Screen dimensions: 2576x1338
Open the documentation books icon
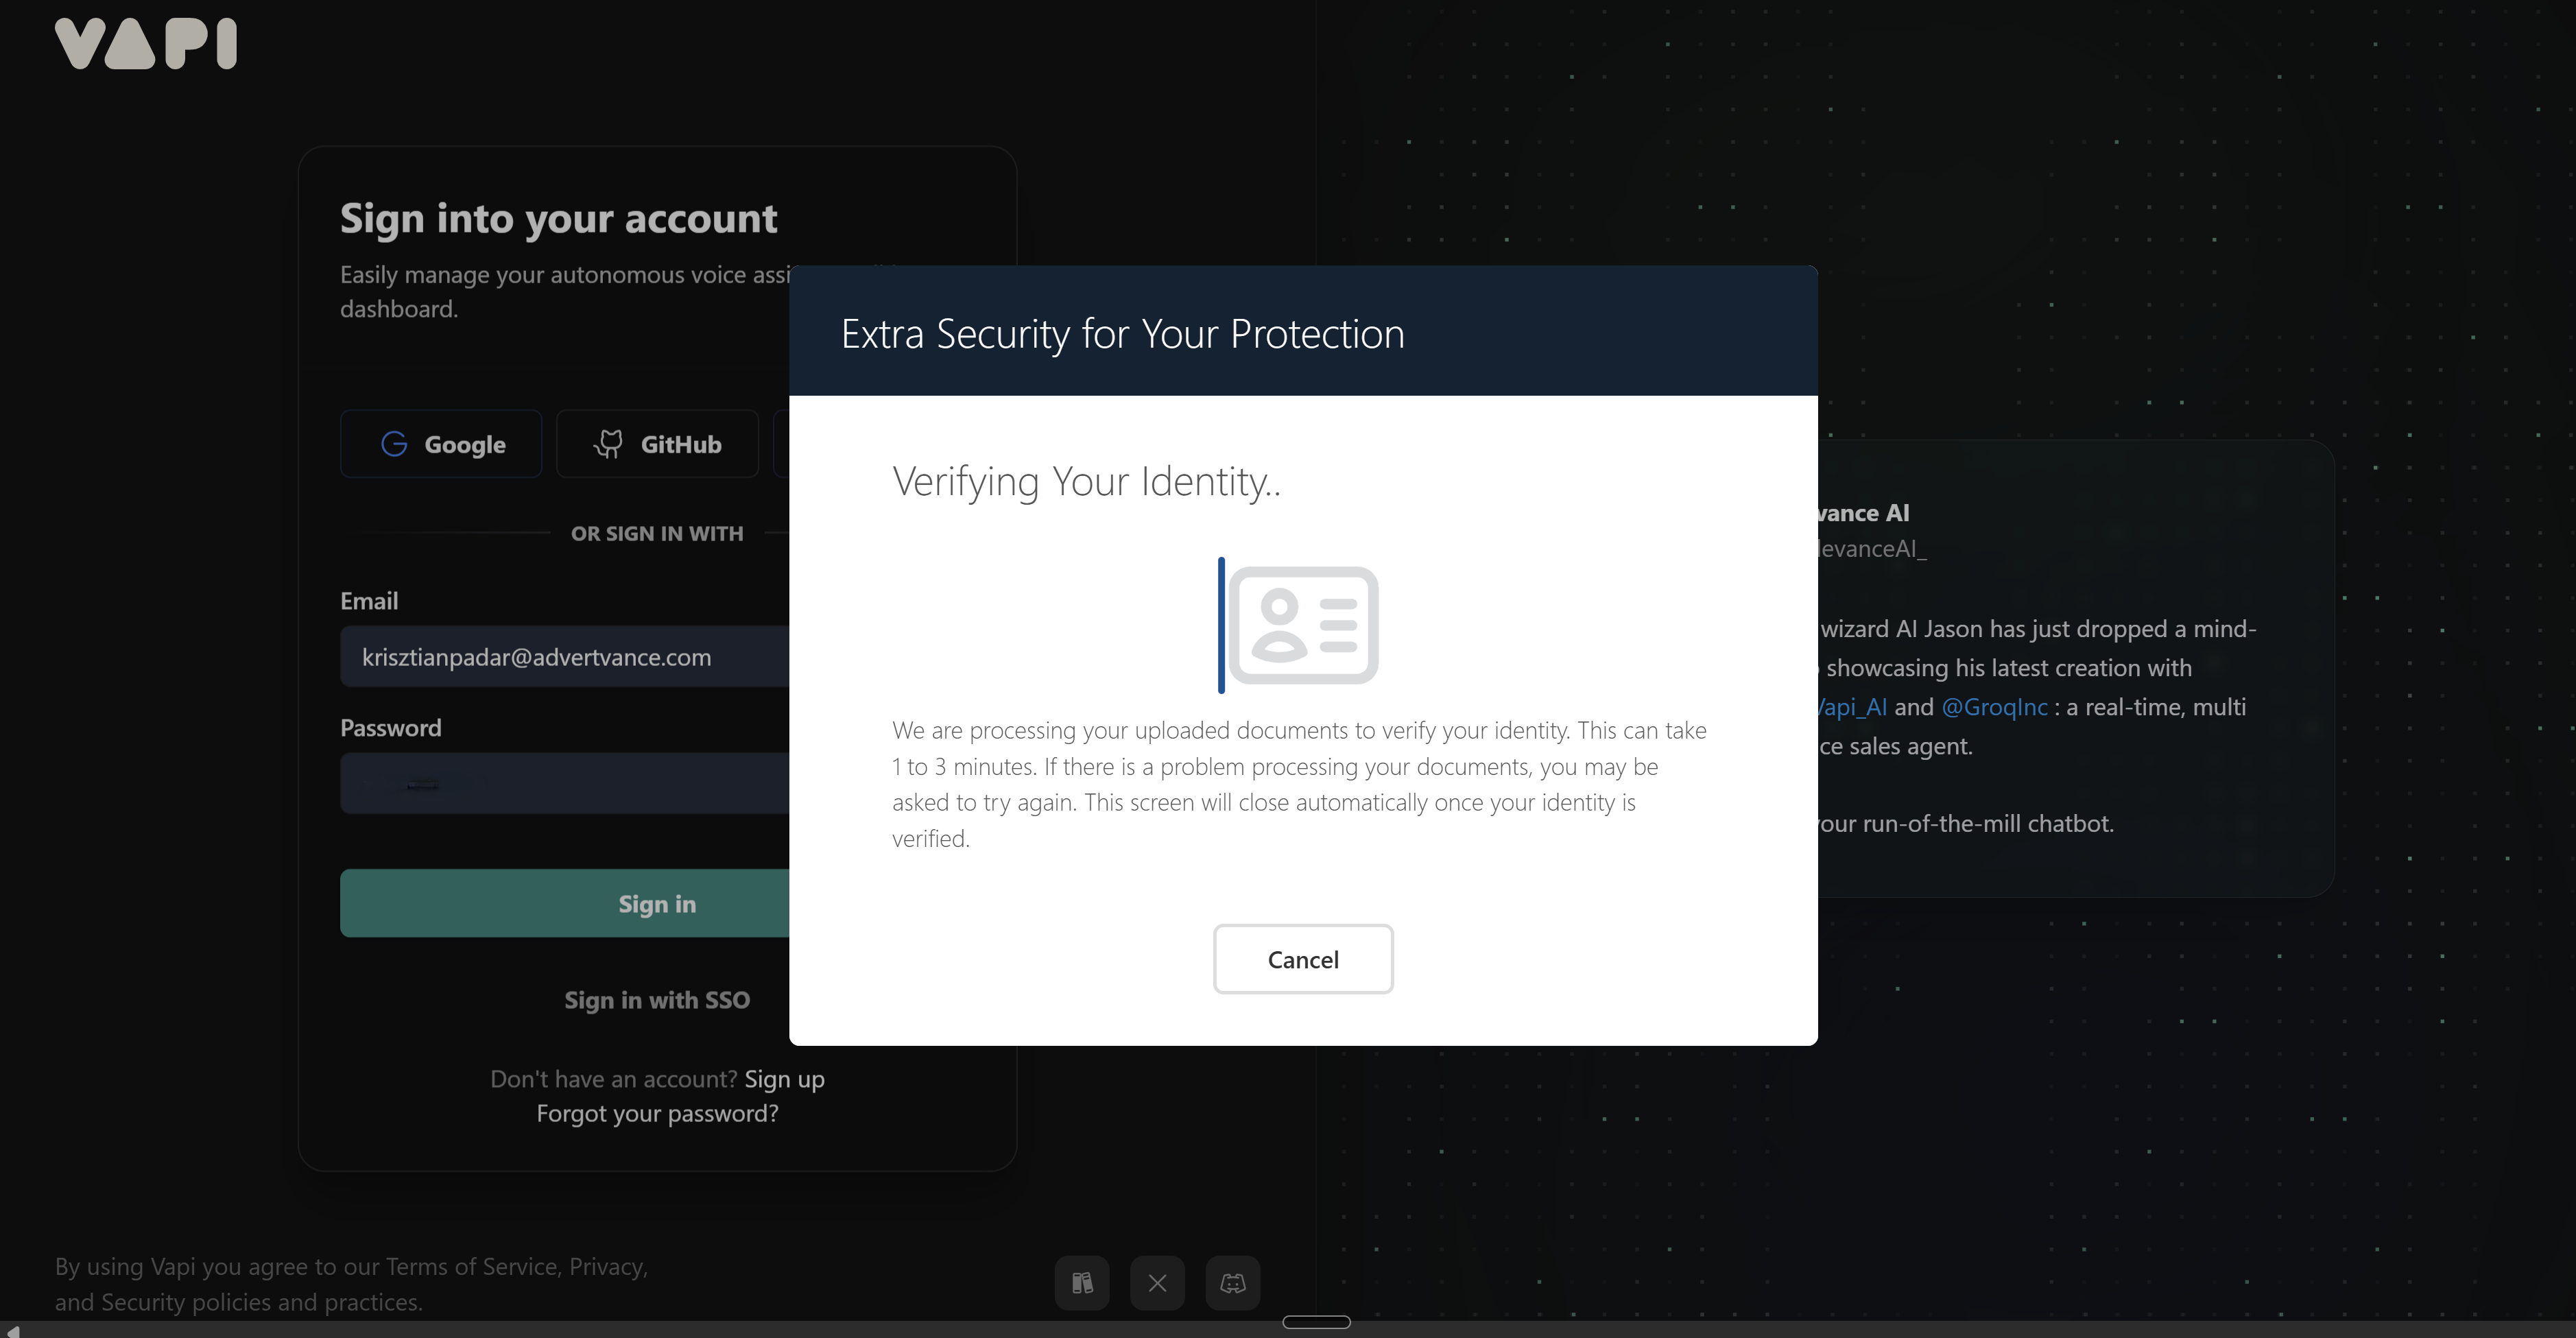1081,1283
